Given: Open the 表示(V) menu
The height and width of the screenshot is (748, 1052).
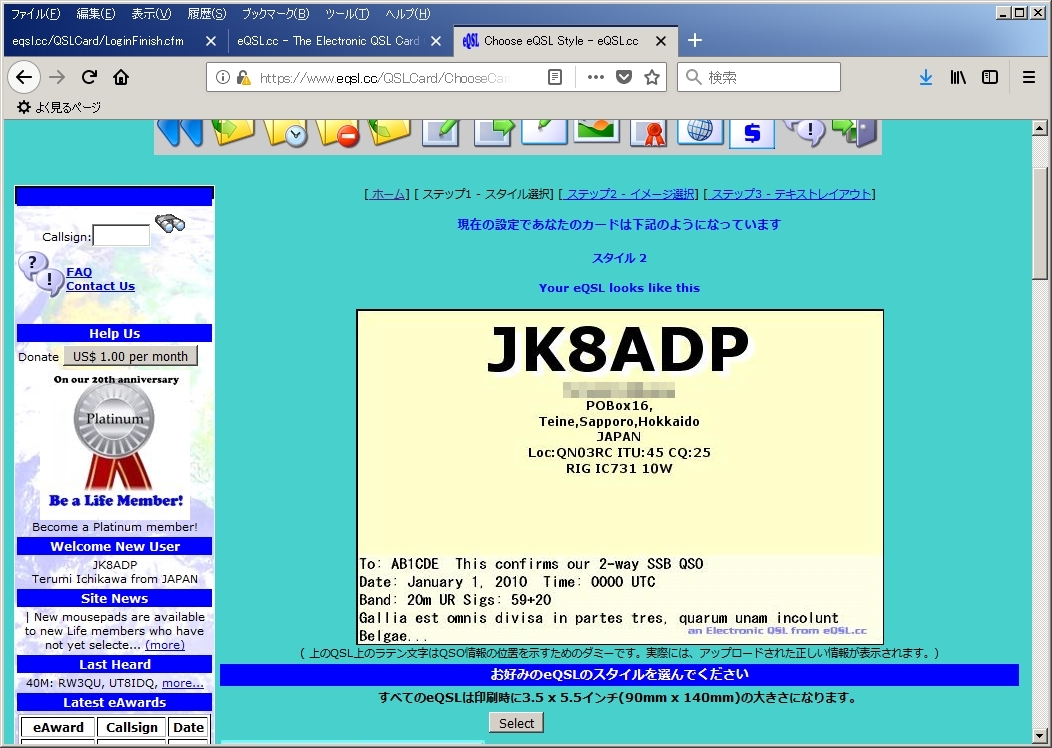Looking at the screenshot, I should click(151, 13).
